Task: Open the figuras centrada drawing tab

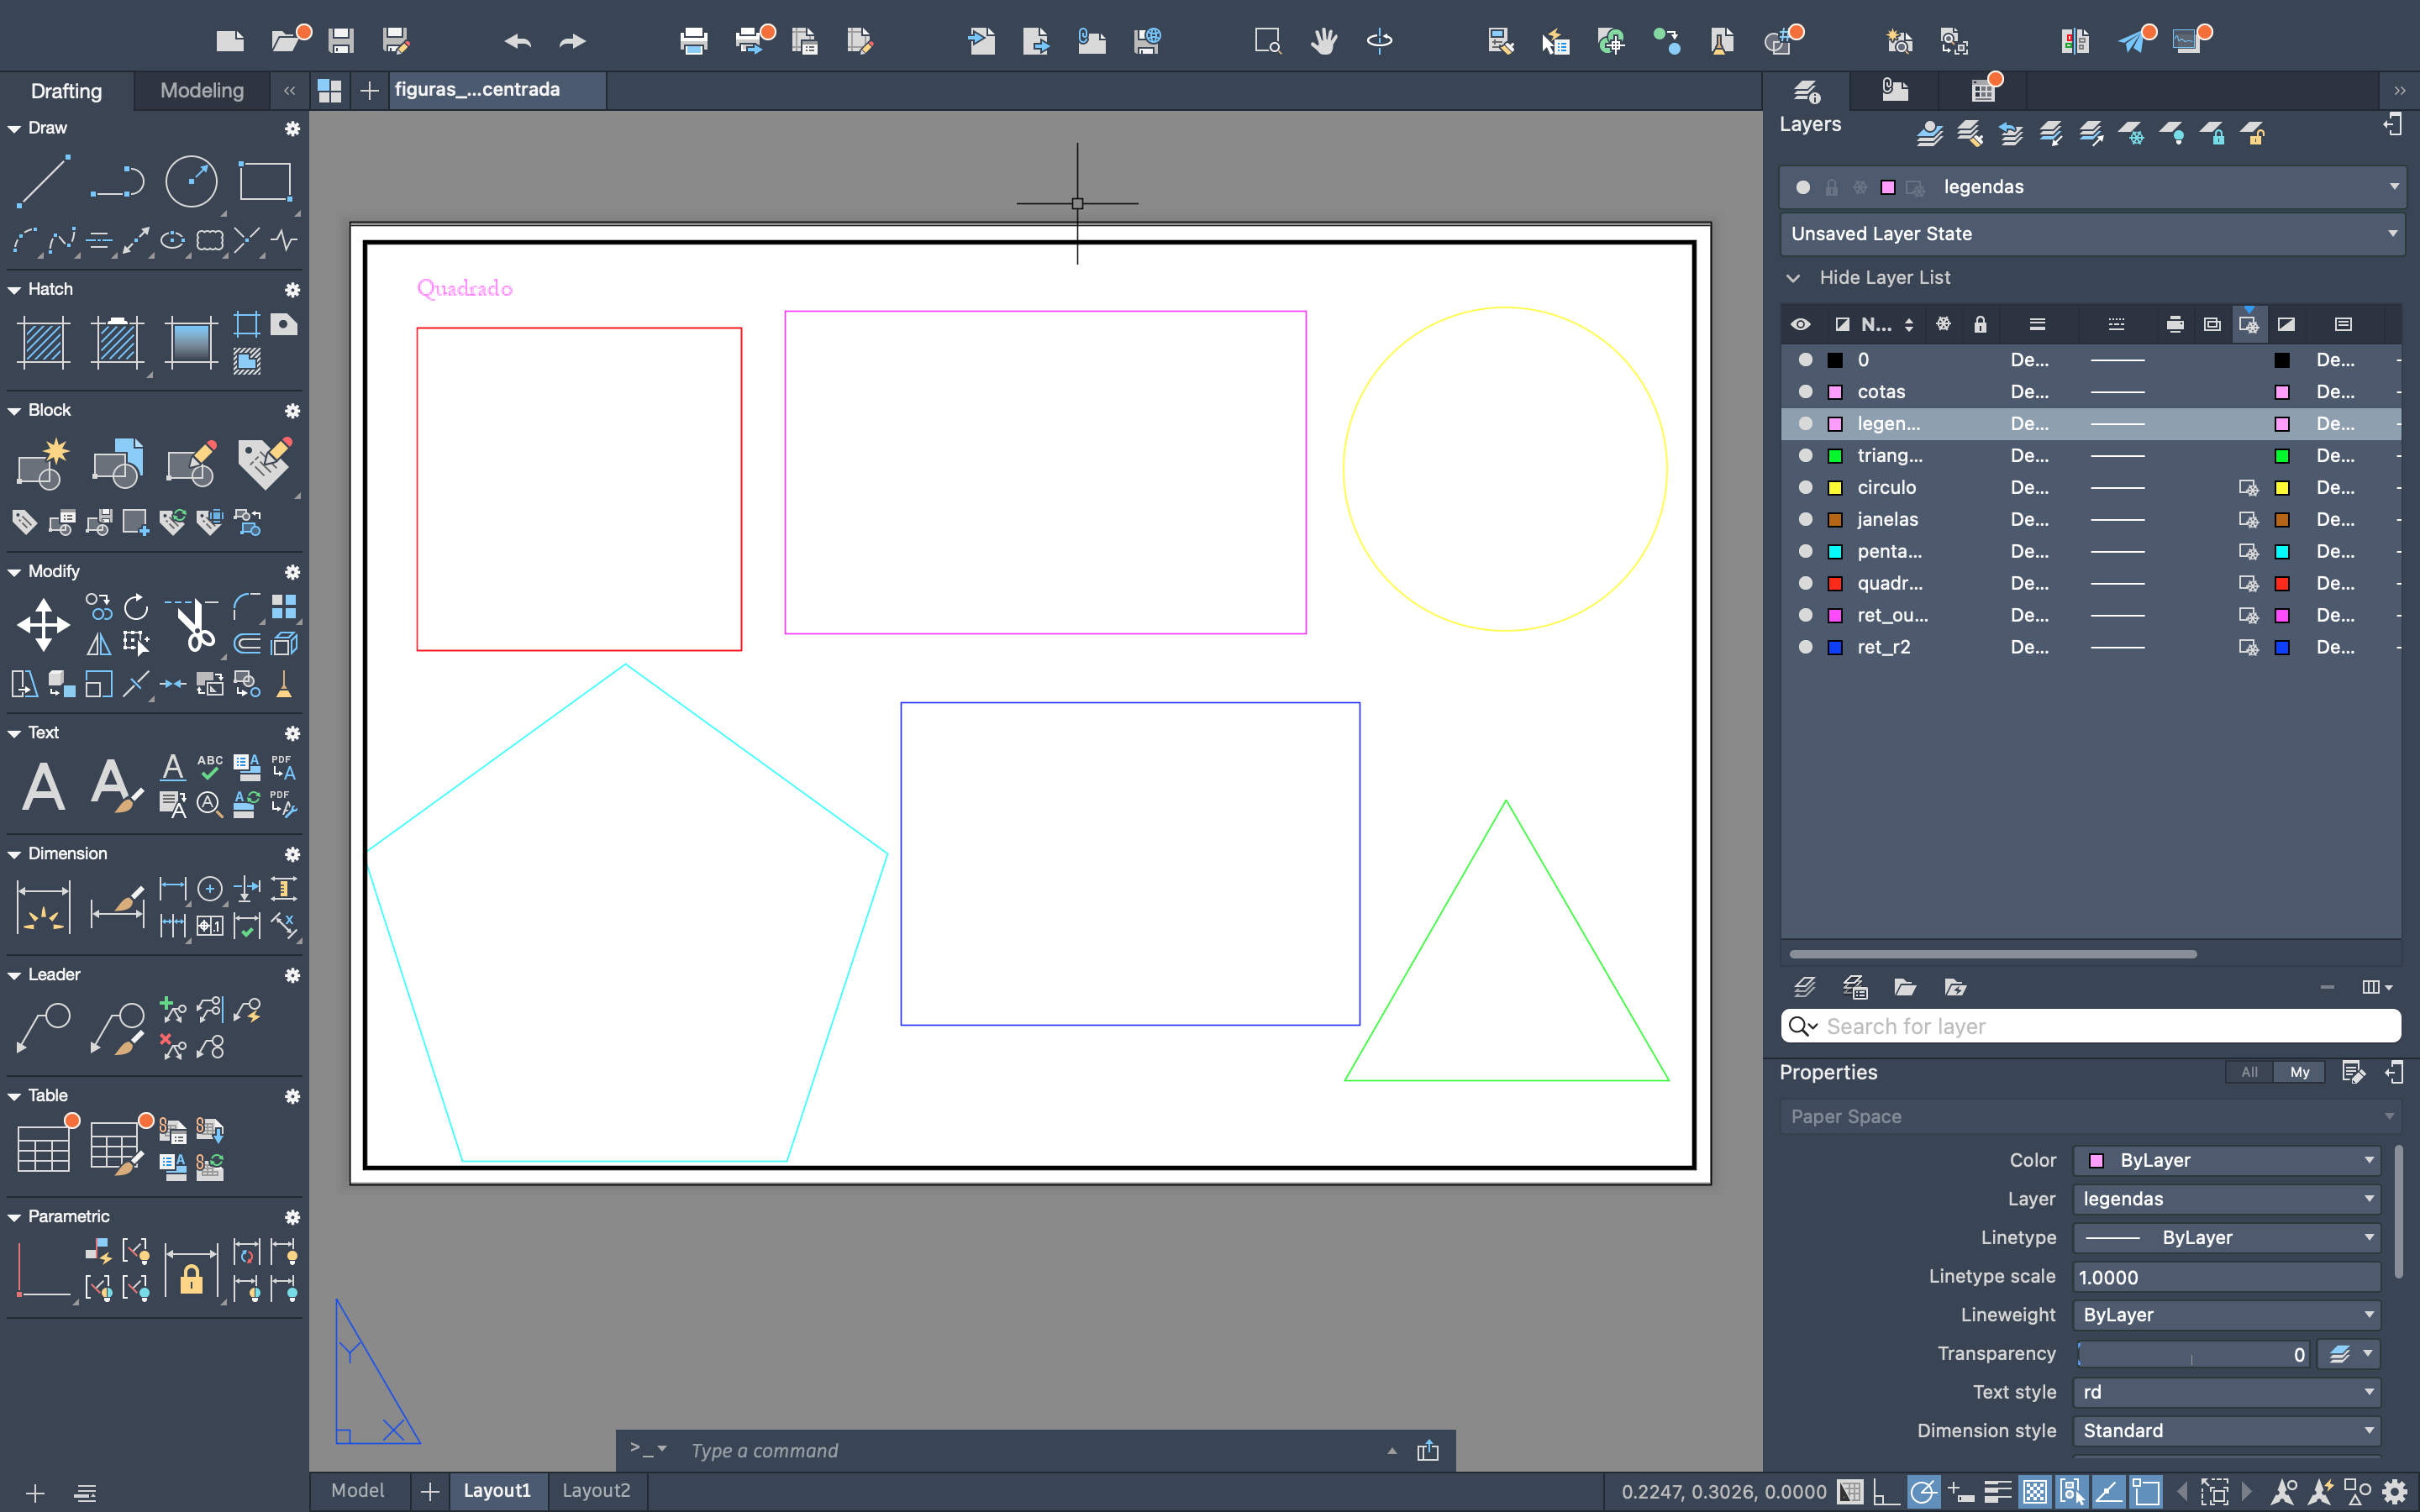Action: (478, 90)
